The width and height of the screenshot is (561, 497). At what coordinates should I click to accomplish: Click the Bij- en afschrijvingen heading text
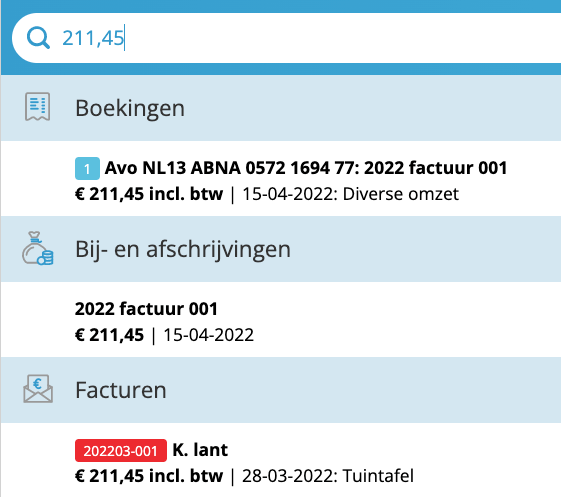(183, 249)
